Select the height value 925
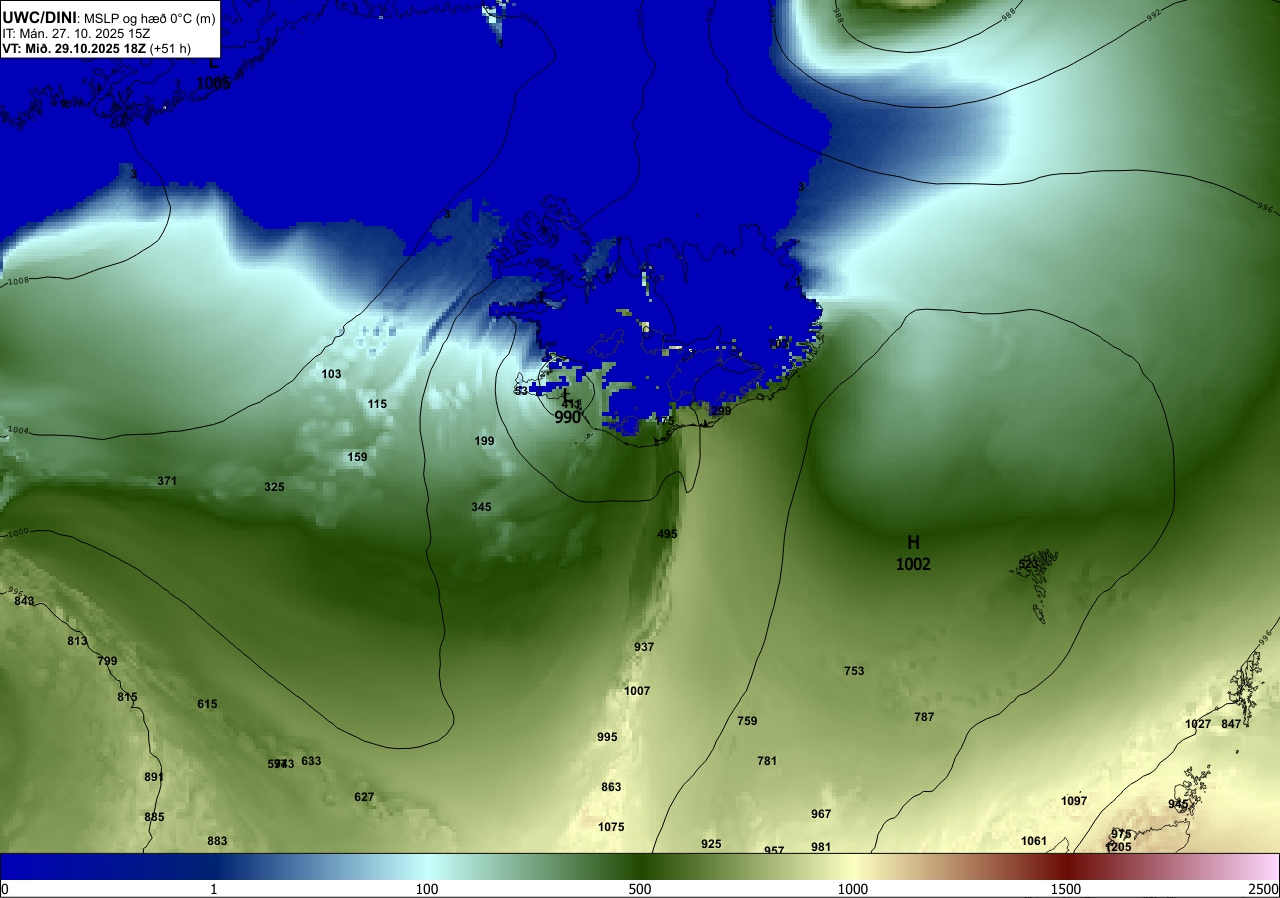This screenshot has height=898, width=1280. point(711,844)
